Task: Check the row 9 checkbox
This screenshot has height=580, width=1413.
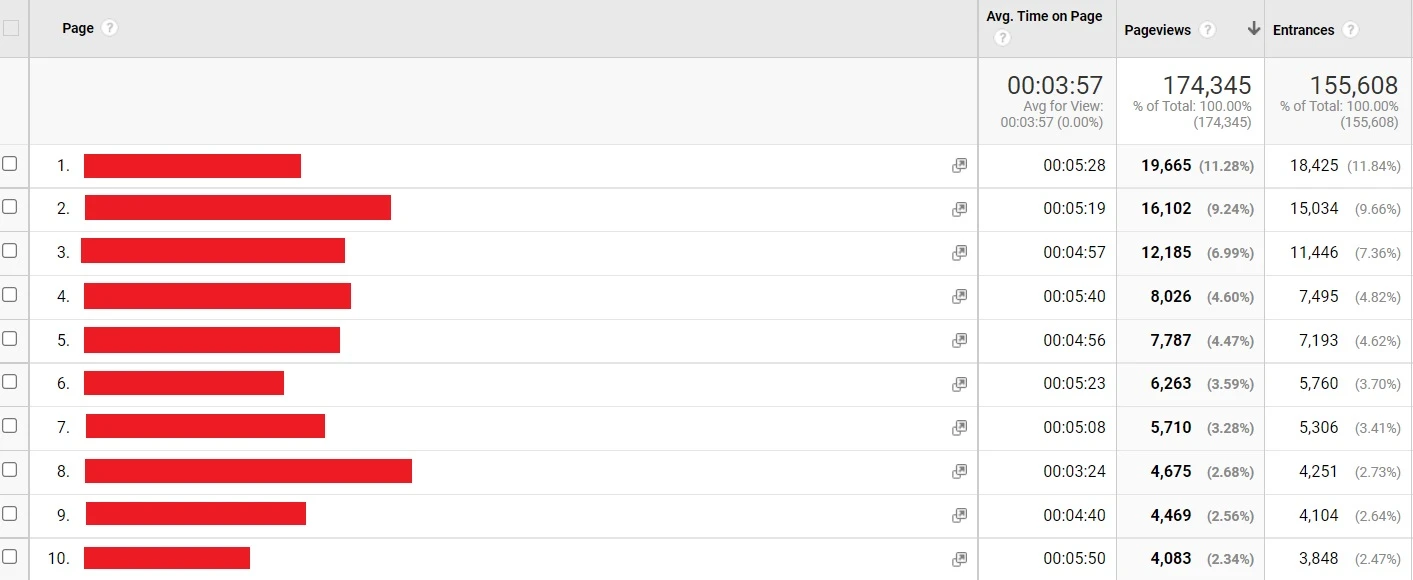Action: [10, 514]
